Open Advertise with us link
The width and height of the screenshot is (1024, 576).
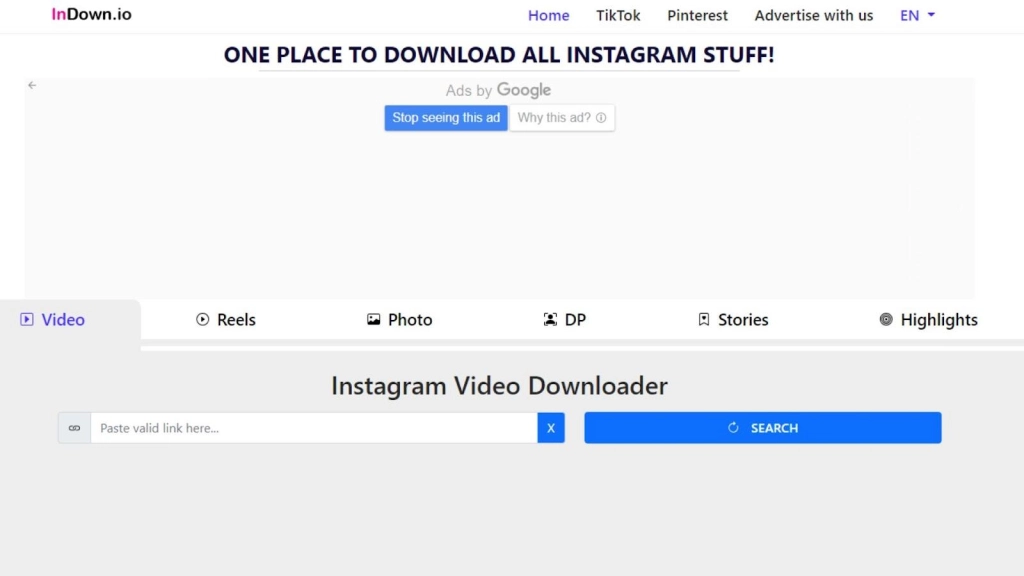pos(814,15)
